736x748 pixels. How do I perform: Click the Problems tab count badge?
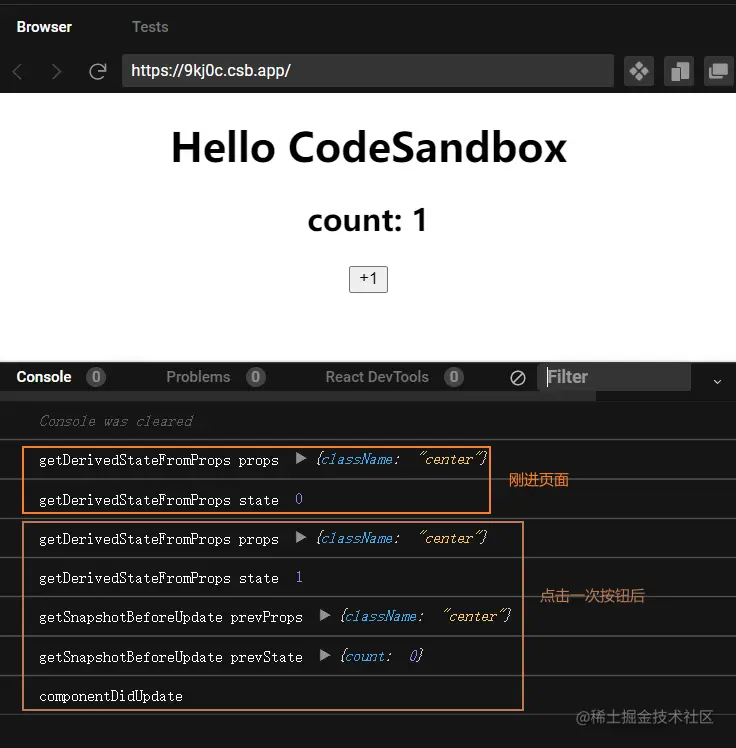tap(256, 377)
